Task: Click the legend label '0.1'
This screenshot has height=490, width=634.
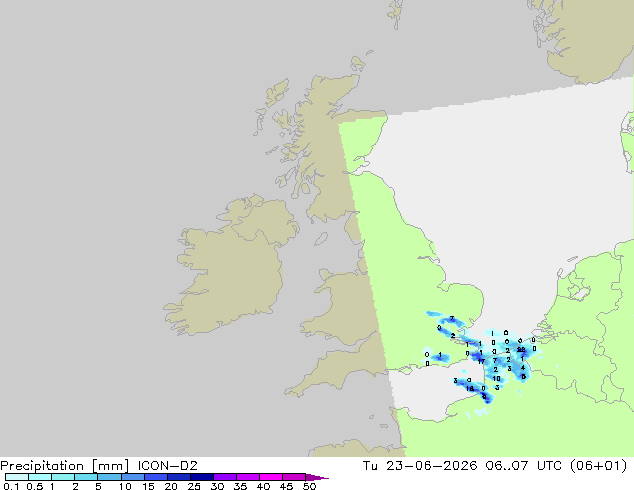Action: point(11,486)
